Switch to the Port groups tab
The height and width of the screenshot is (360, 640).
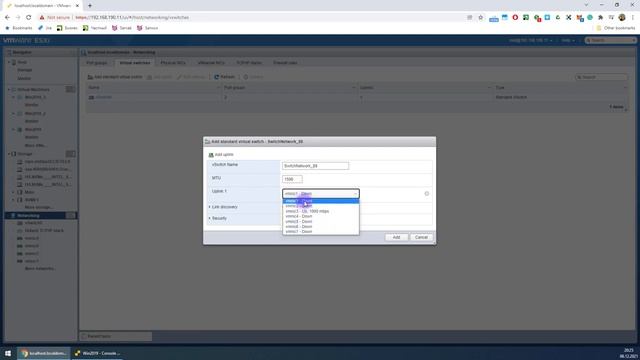pyautogui.click(x=97, y=63)
